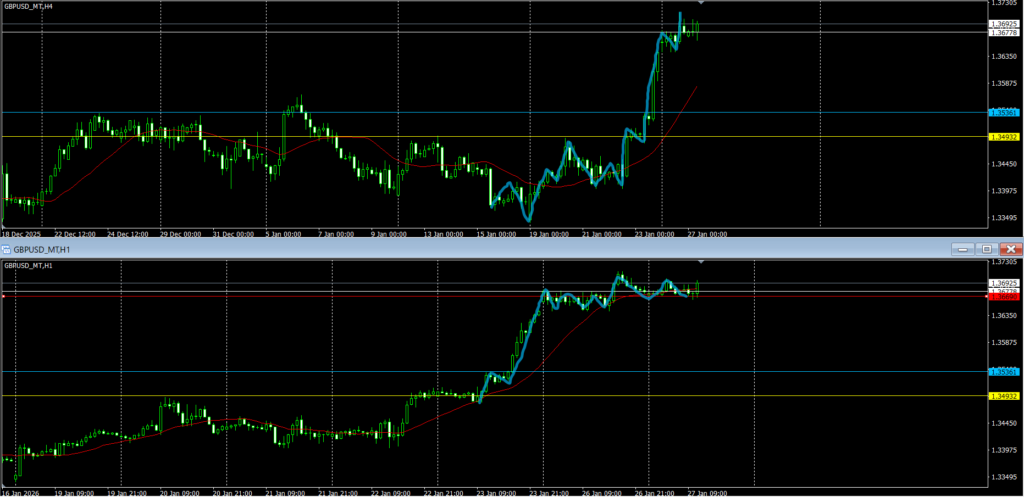Click the GBPUSD_MT,H1 window title text
The height and width of the screenshot is (497, 1024).
[x=43, y=248]
